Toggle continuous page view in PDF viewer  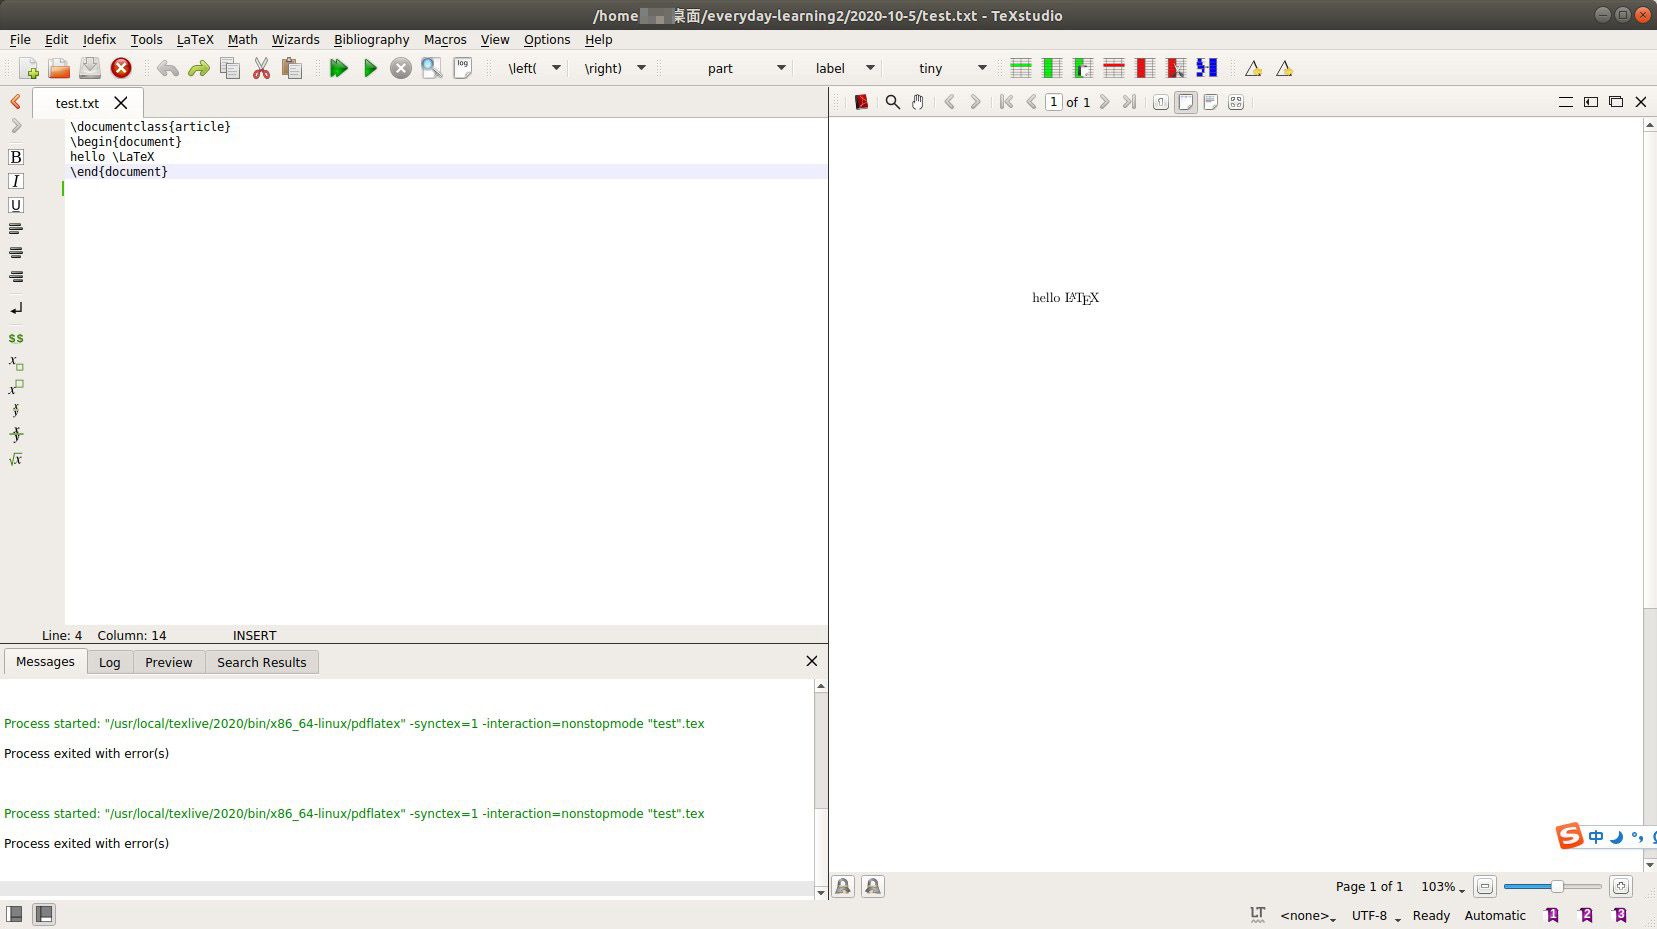1160,102
